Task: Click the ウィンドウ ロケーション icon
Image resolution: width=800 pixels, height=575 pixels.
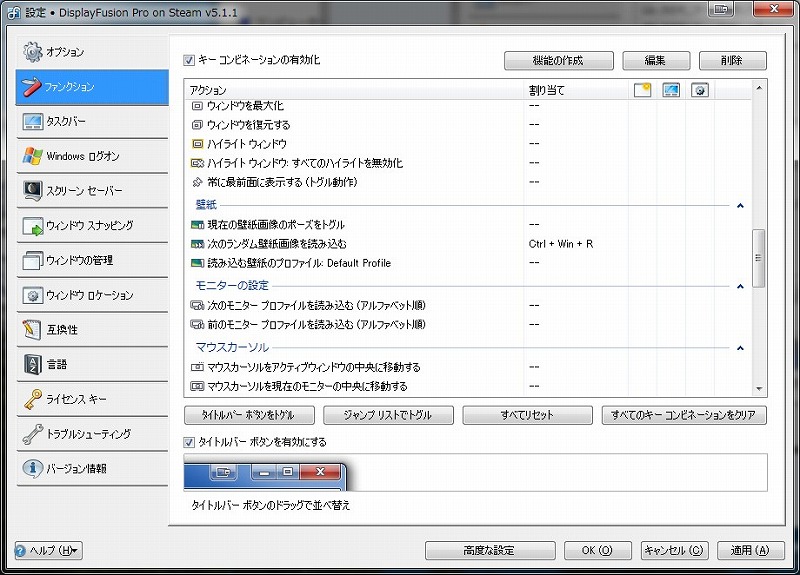Action: click(33, 295)
